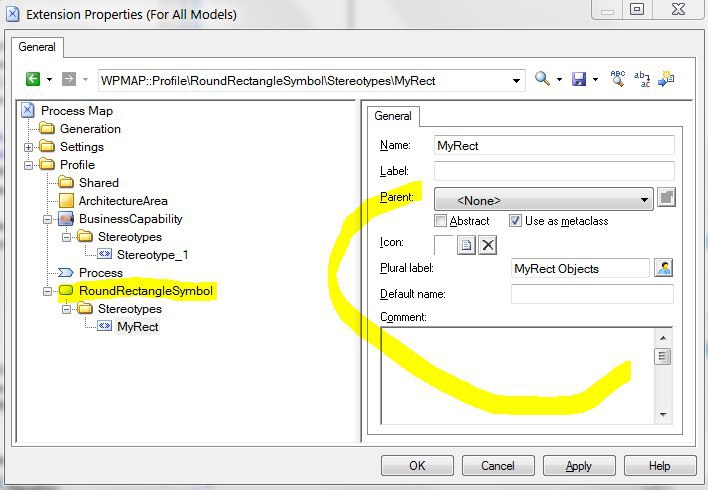The image size is (708, 490).
Task: Open the Forward arrow history dropdown
Action: [x=85, y=80]
